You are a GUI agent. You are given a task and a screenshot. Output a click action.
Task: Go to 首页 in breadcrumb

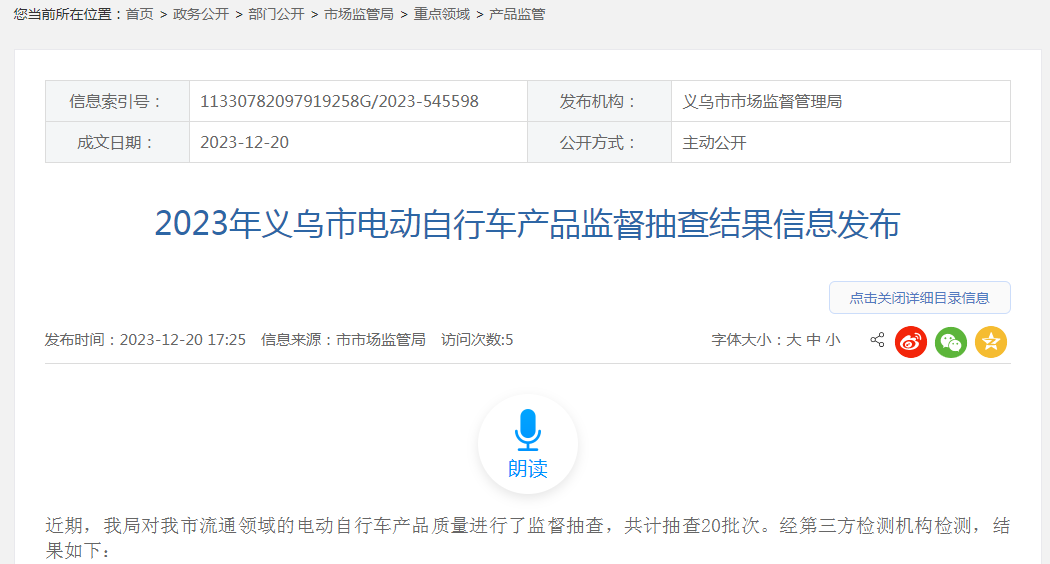(x=140, y=15)
